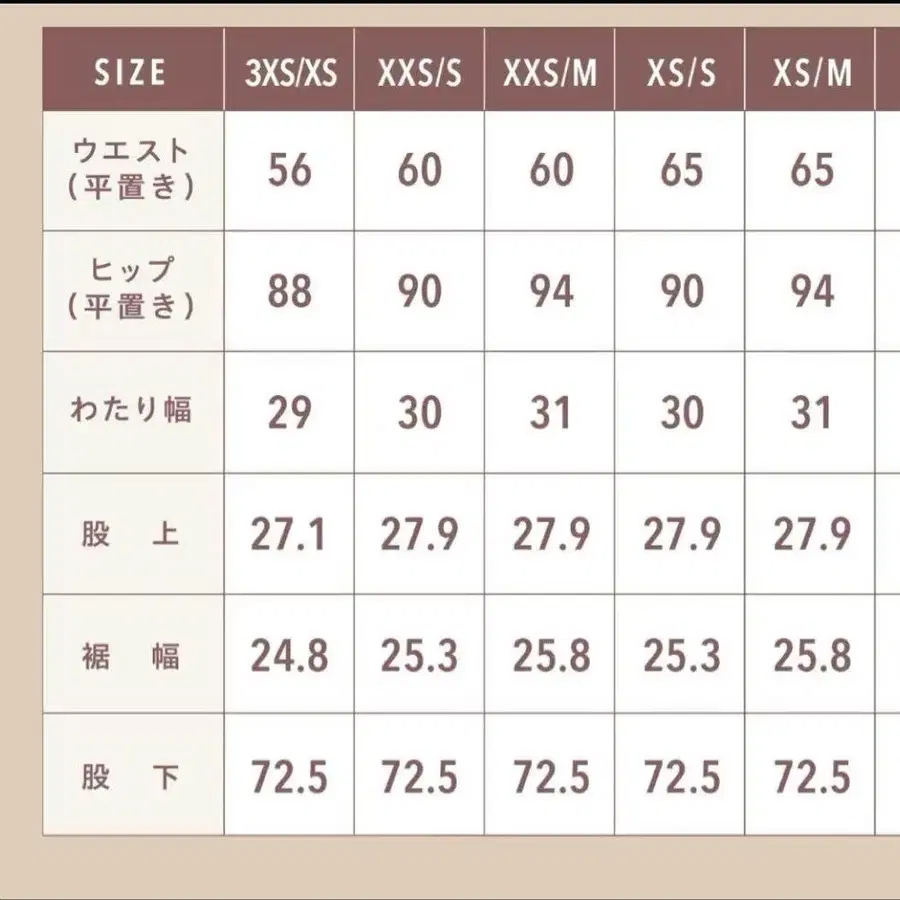Select わたり幅 value 29
Screen dimensions: 900x900
point(289,413)
